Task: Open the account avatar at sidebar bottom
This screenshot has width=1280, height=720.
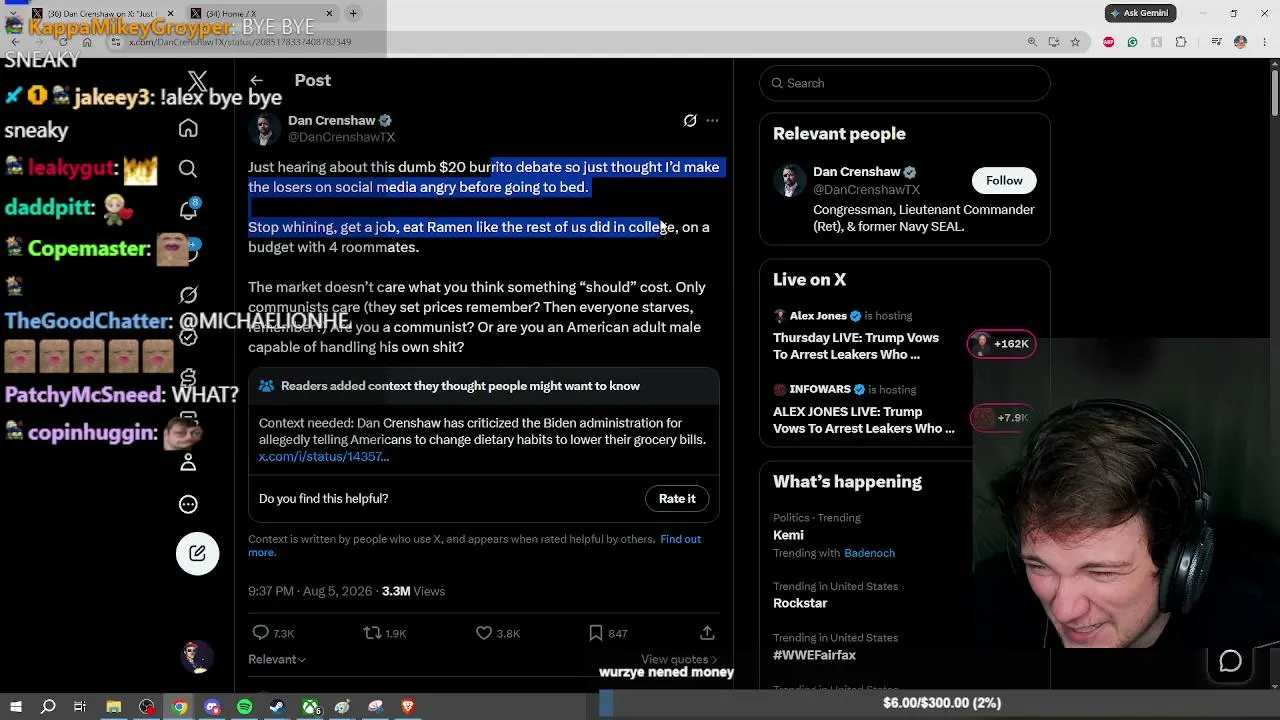Action: point(197,657)
